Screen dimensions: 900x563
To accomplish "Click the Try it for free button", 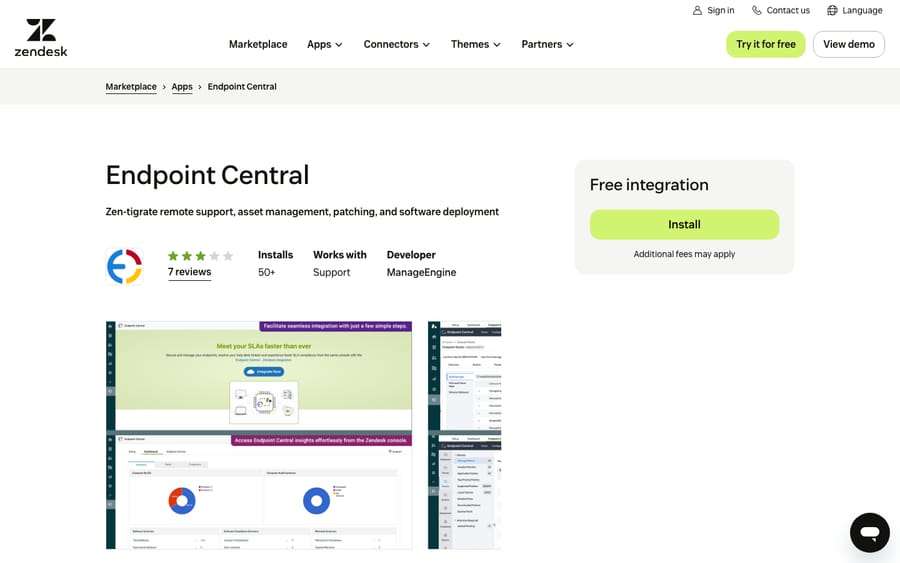I will click(766, 44).
